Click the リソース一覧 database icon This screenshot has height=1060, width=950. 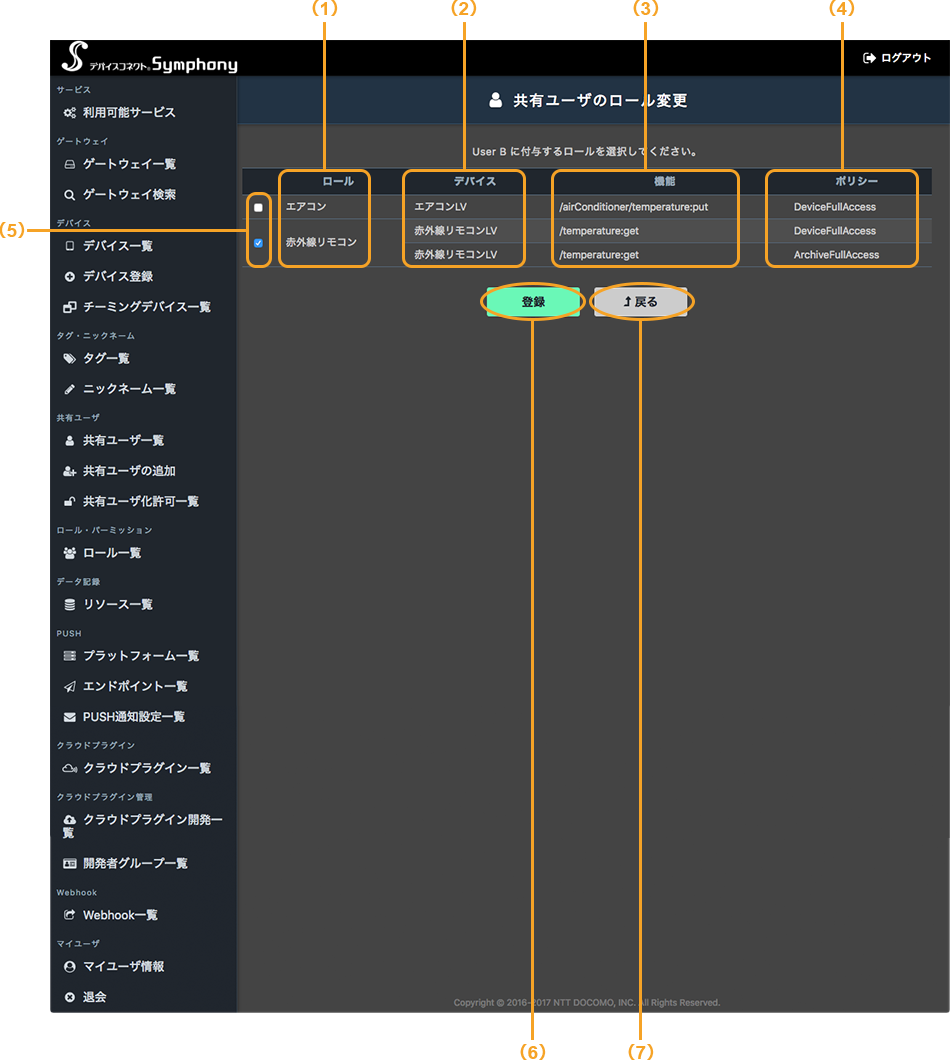click(70, 604)
